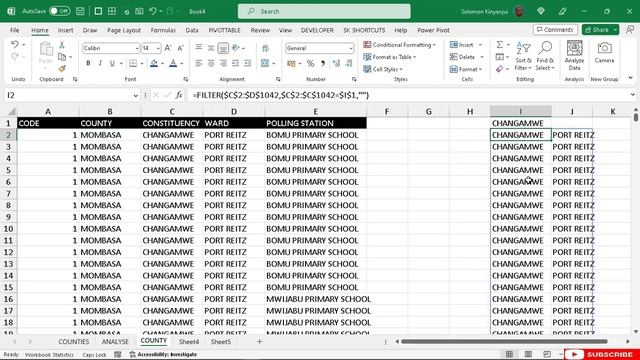Viewport: 640px width, 360px height.
Task: Click the Insert Function fx icon
Action: click(179, 96)
